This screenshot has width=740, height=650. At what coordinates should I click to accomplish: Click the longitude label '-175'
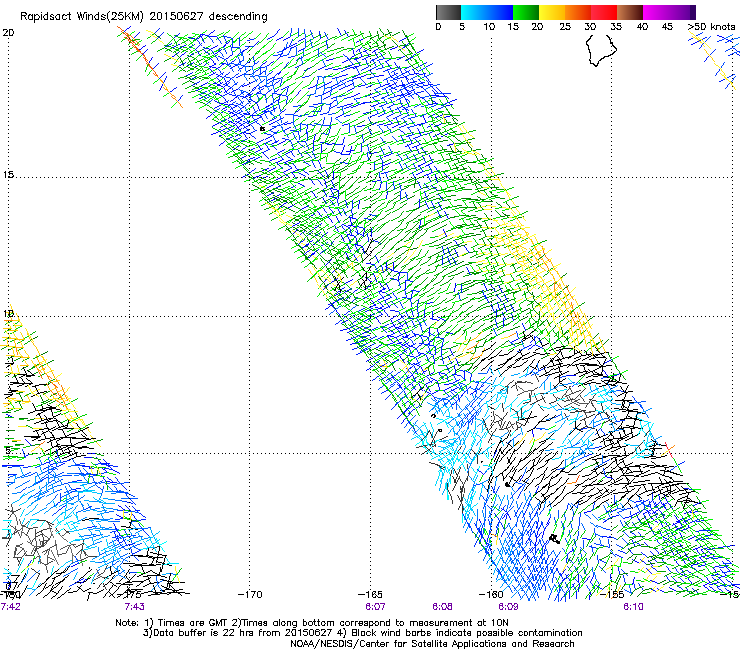point(129,594)
